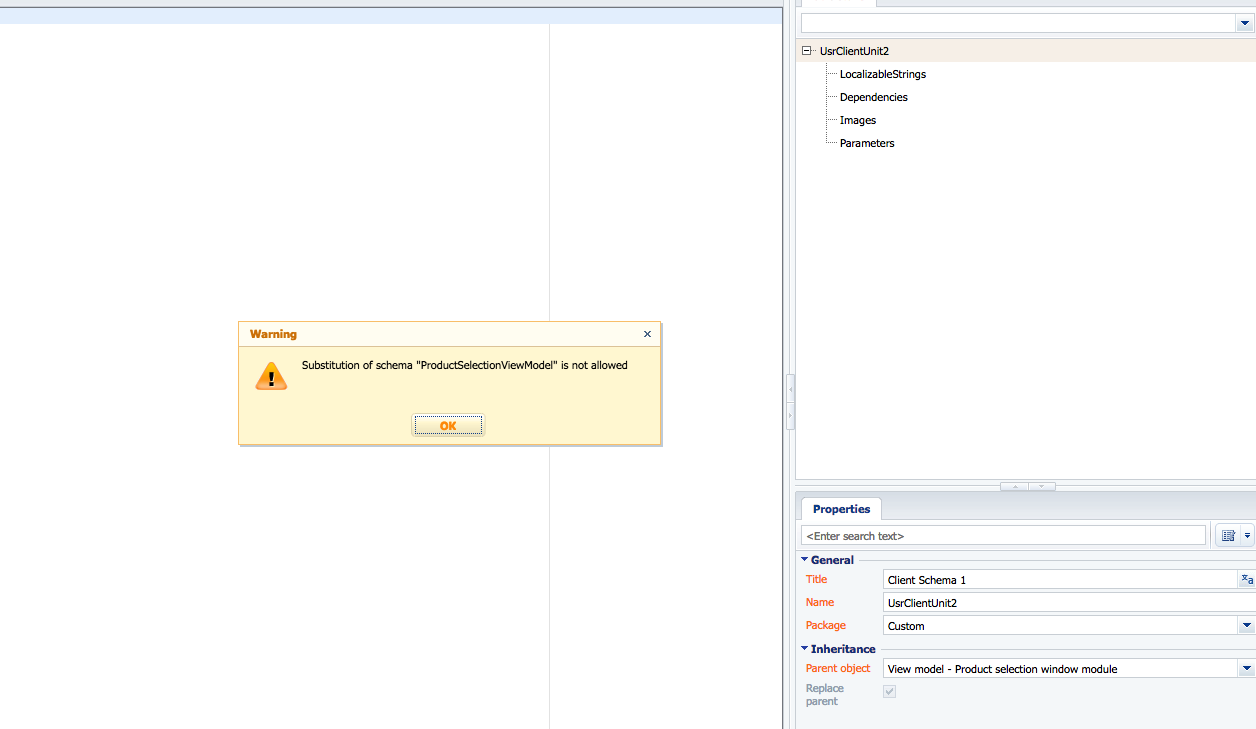The image size is (1256, 729).
Task: Select the Dependencies tree item
Action: pyautogui.click(x=874, y=97)
